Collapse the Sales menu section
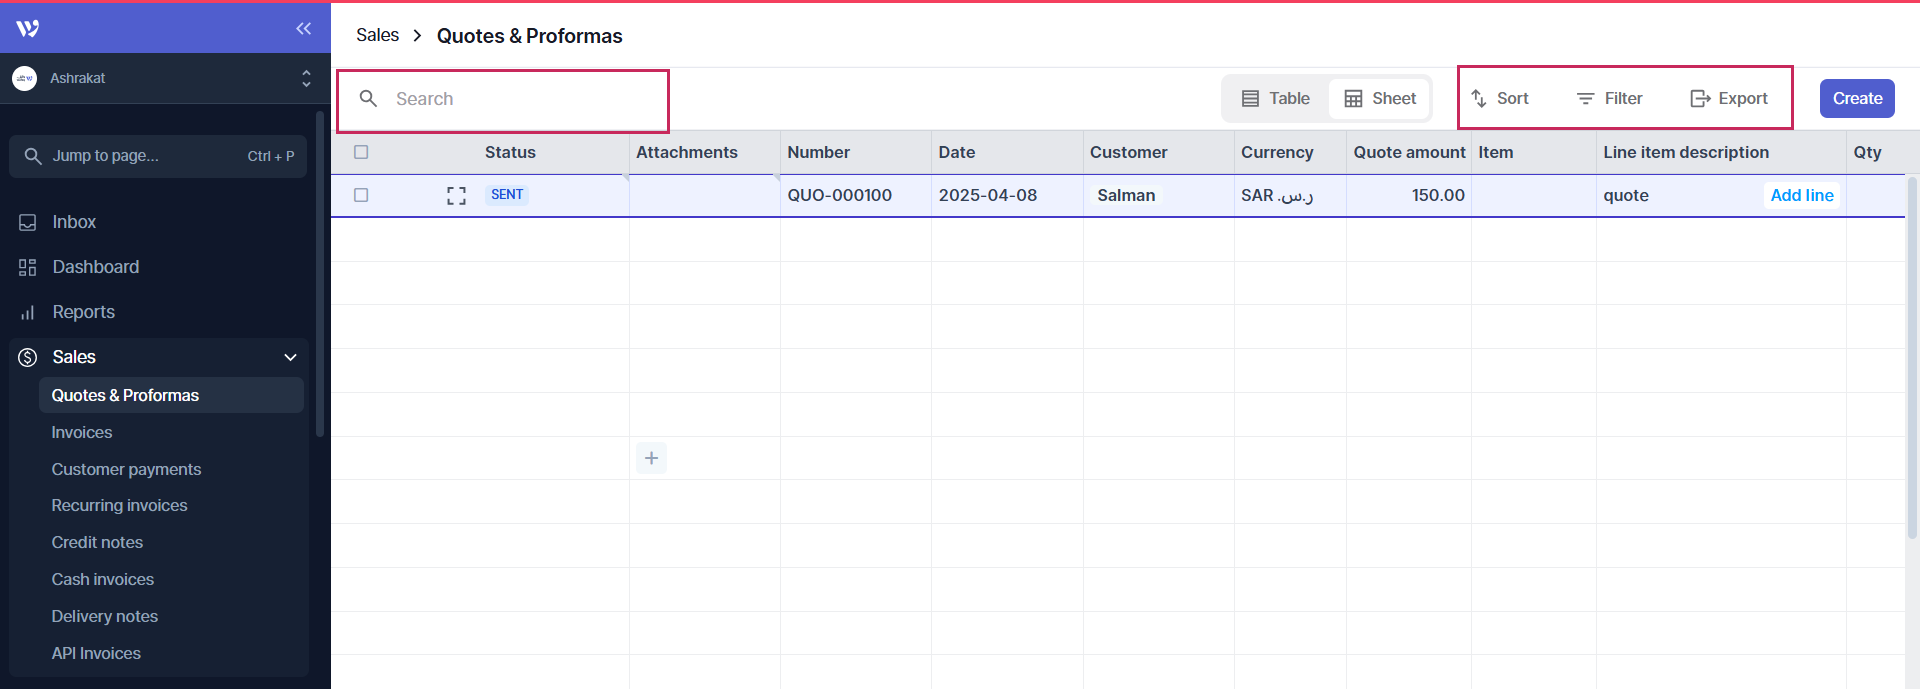1920x689 pixels. tap(290, 357)
